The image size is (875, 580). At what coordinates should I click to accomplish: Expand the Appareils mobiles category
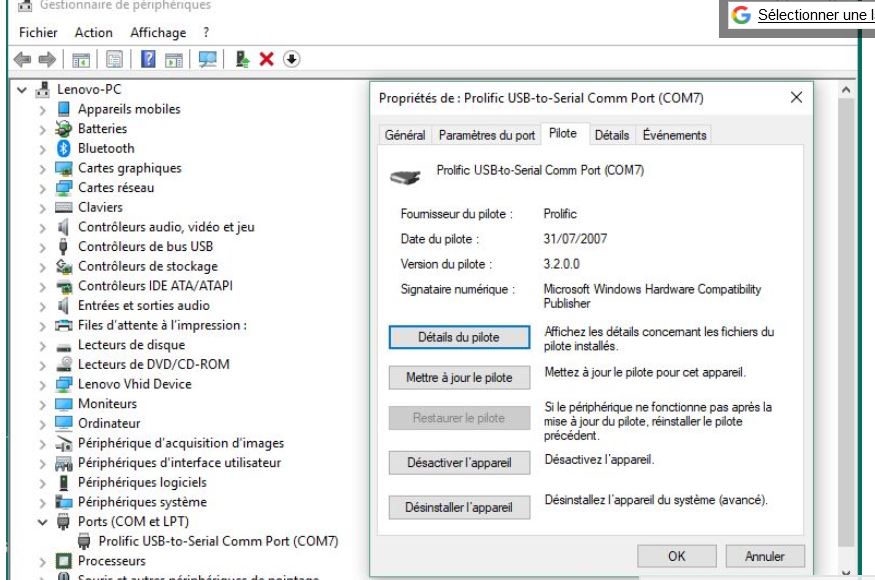point(42,109)
